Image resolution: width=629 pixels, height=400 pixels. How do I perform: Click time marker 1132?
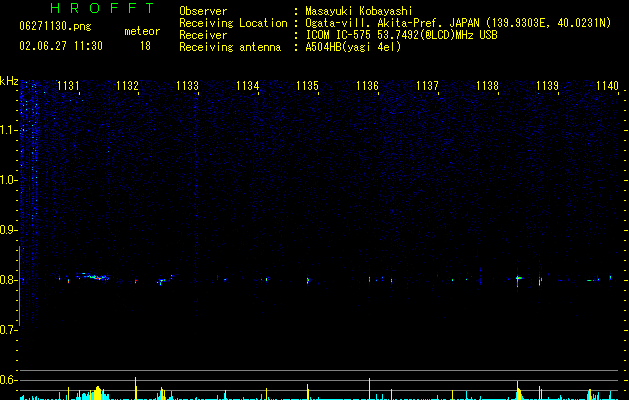pos(128,86)
